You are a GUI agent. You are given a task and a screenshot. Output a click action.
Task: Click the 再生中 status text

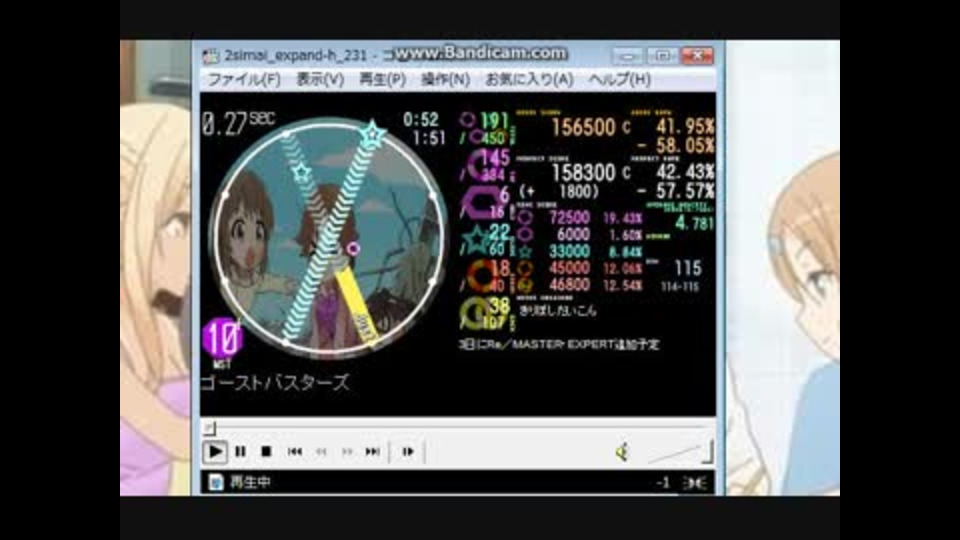(x=250, y=482)
